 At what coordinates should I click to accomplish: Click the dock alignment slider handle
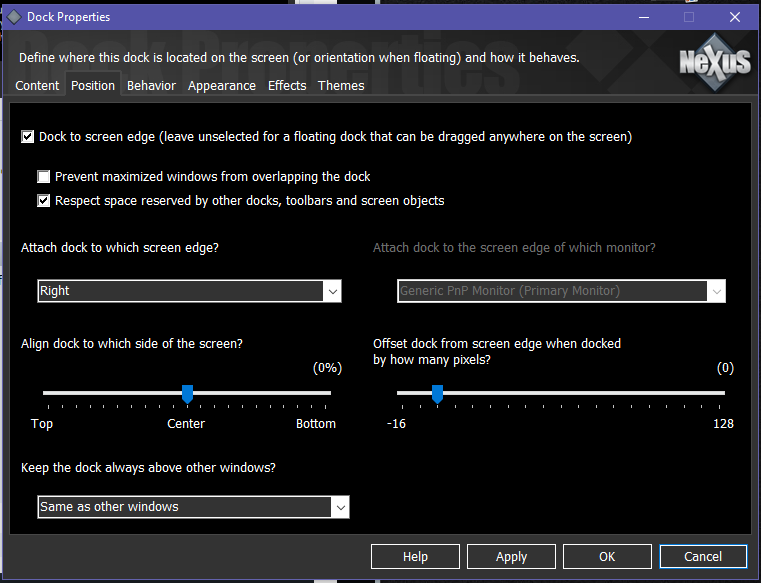pos(187,394)
